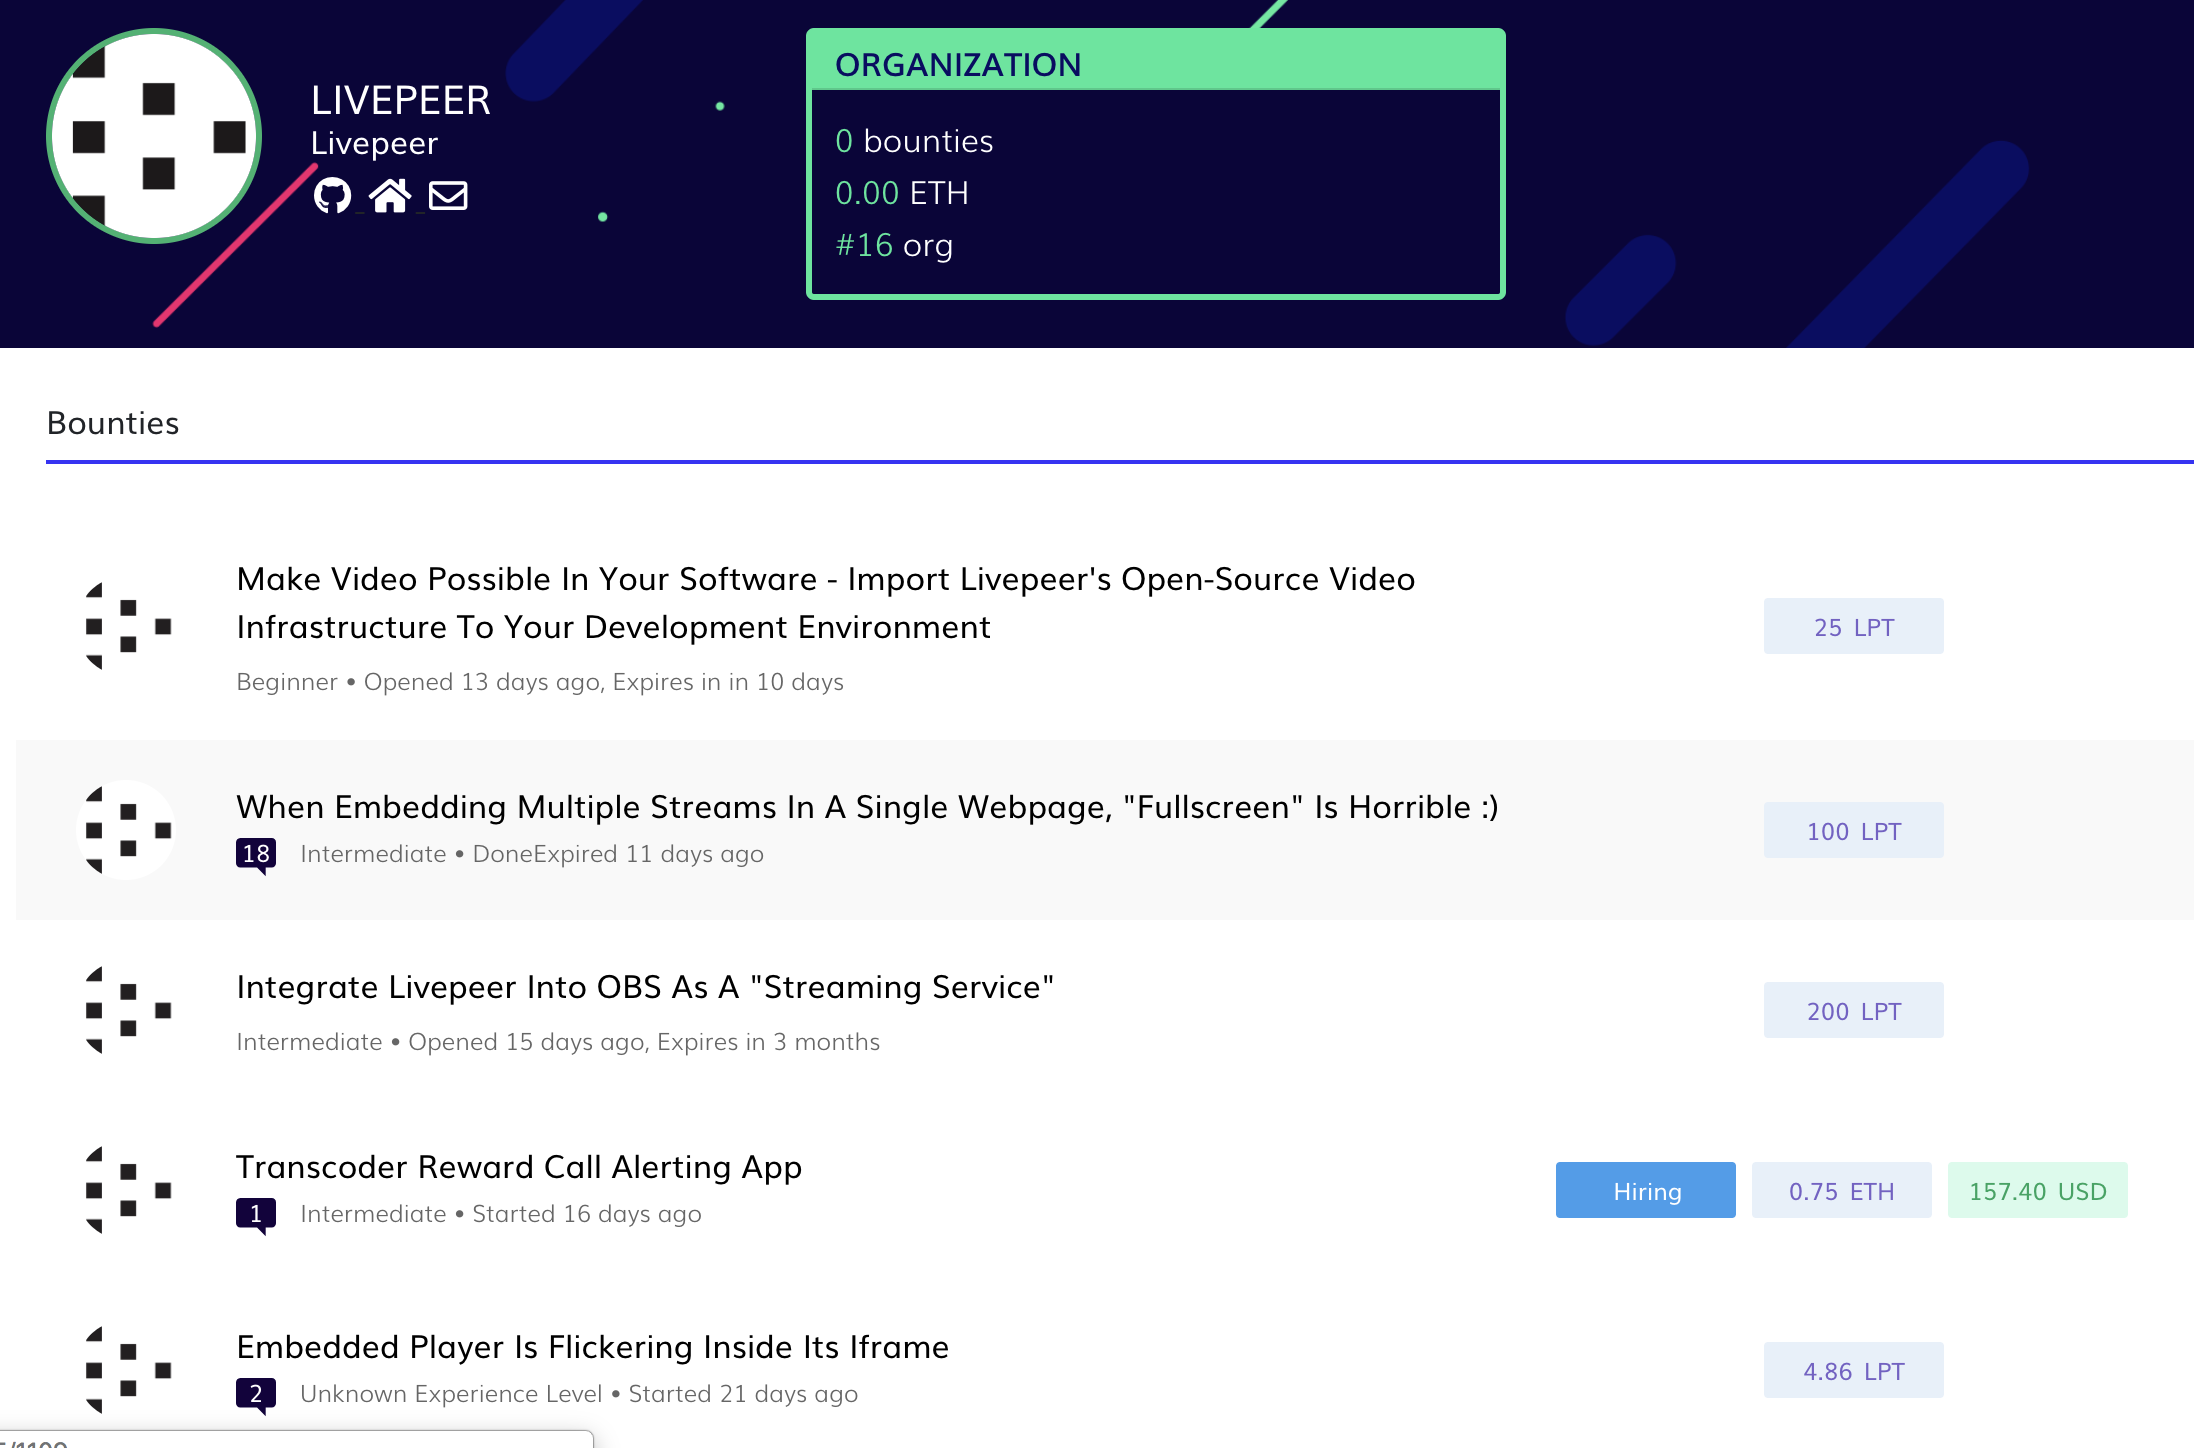Select the comment bubble on Embedded Player bounty
Image resolution: width=2194 pixels, height=1448 pixels.
pyautogui.click(x=257, y=1394)
